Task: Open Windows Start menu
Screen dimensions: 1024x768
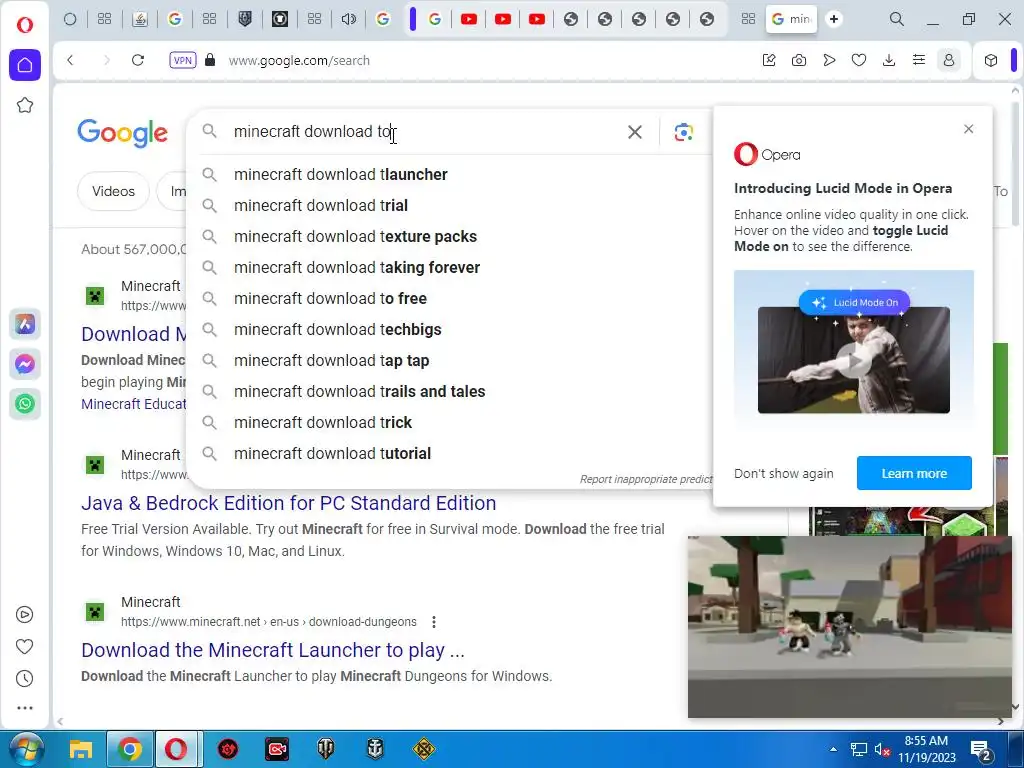Action: click(x=26, y=749)
